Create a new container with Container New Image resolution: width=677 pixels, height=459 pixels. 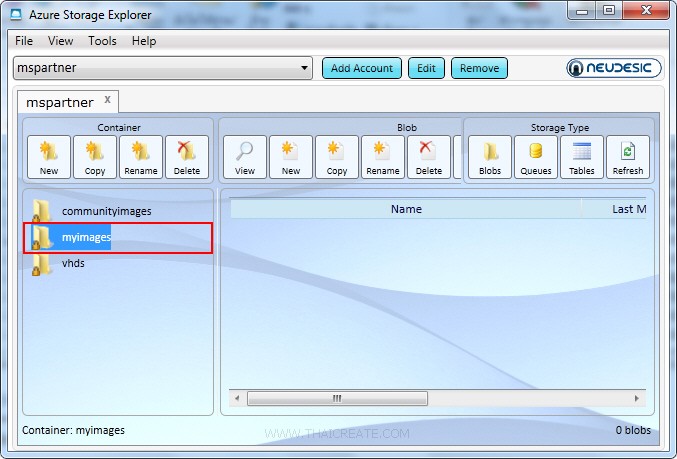click(49, 157)
